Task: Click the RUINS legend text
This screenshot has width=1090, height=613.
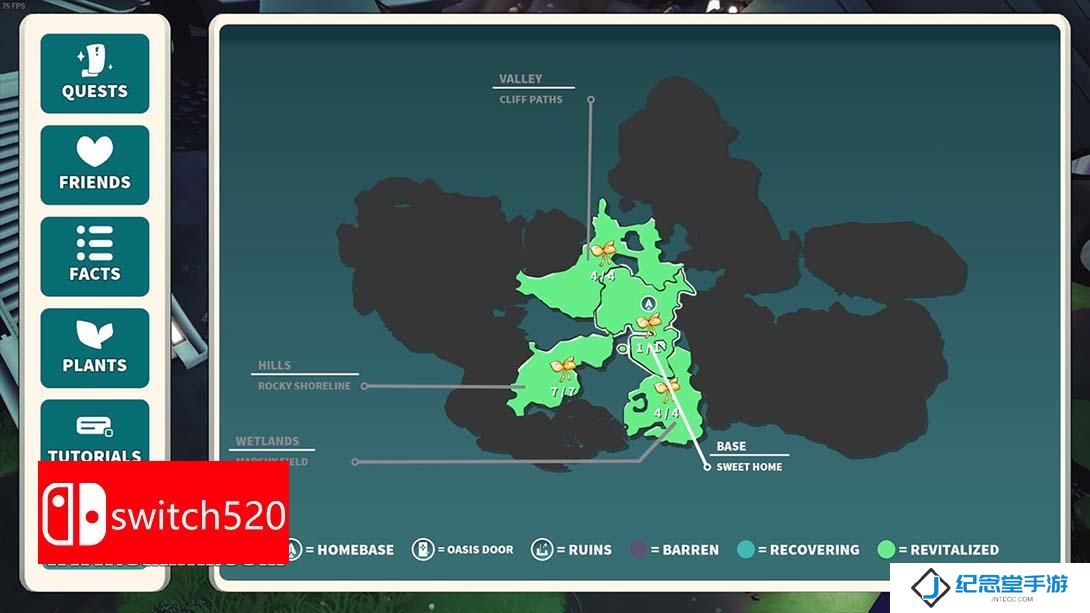Action: point(590,550)
